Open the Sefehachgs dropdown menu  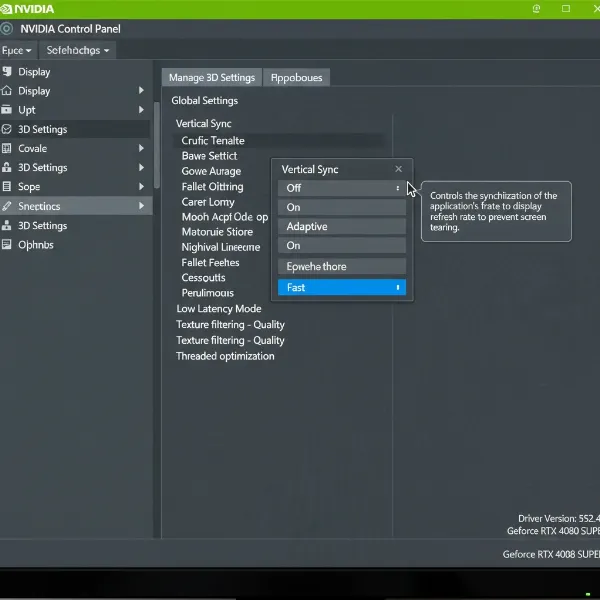(77, 51)
